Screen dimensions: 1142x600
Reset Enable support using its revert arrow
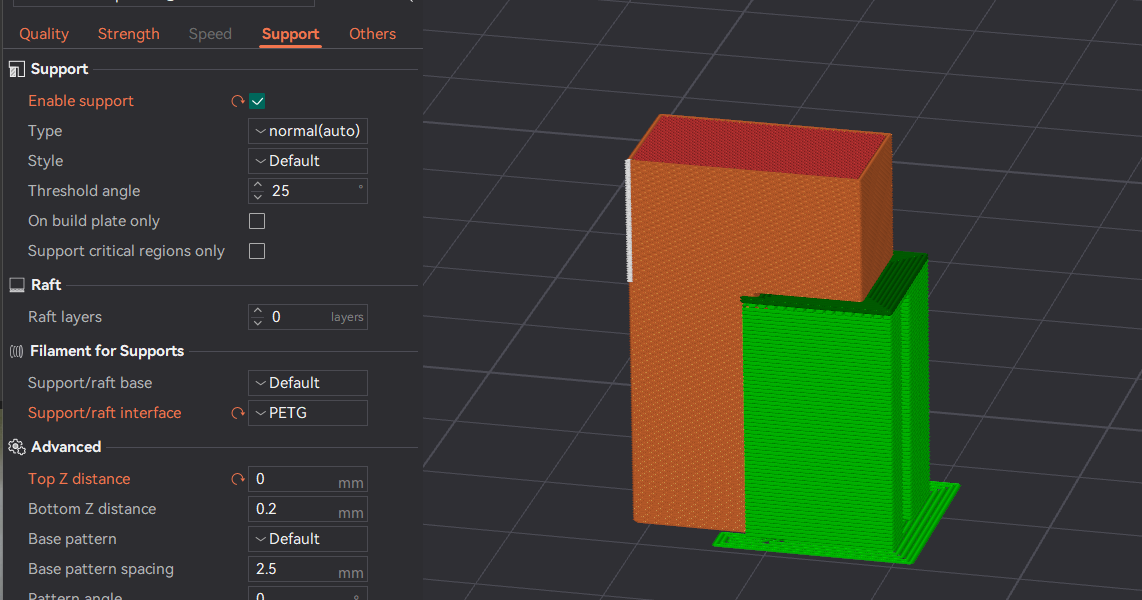pyautogui.click(x=237, y=100)
